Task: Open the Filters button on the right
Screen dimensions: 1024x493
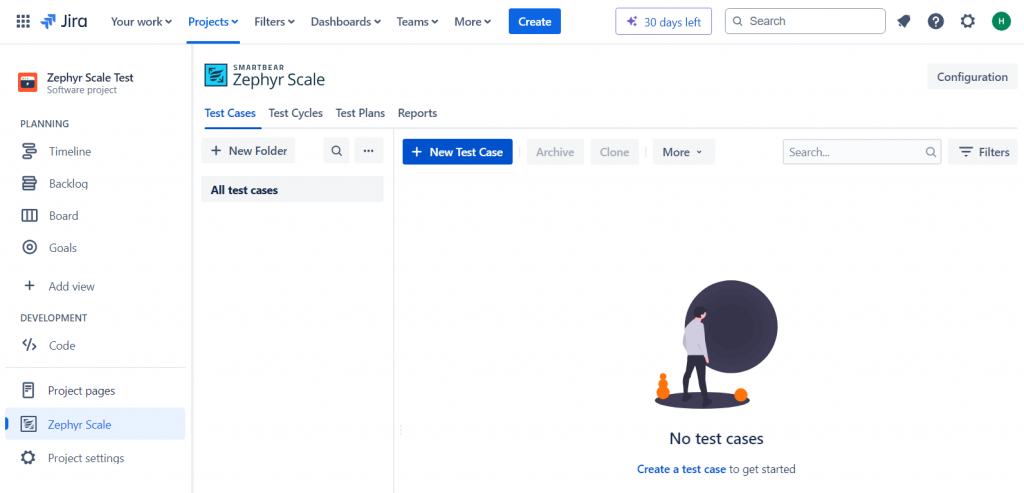Action: tap(983, 152)
